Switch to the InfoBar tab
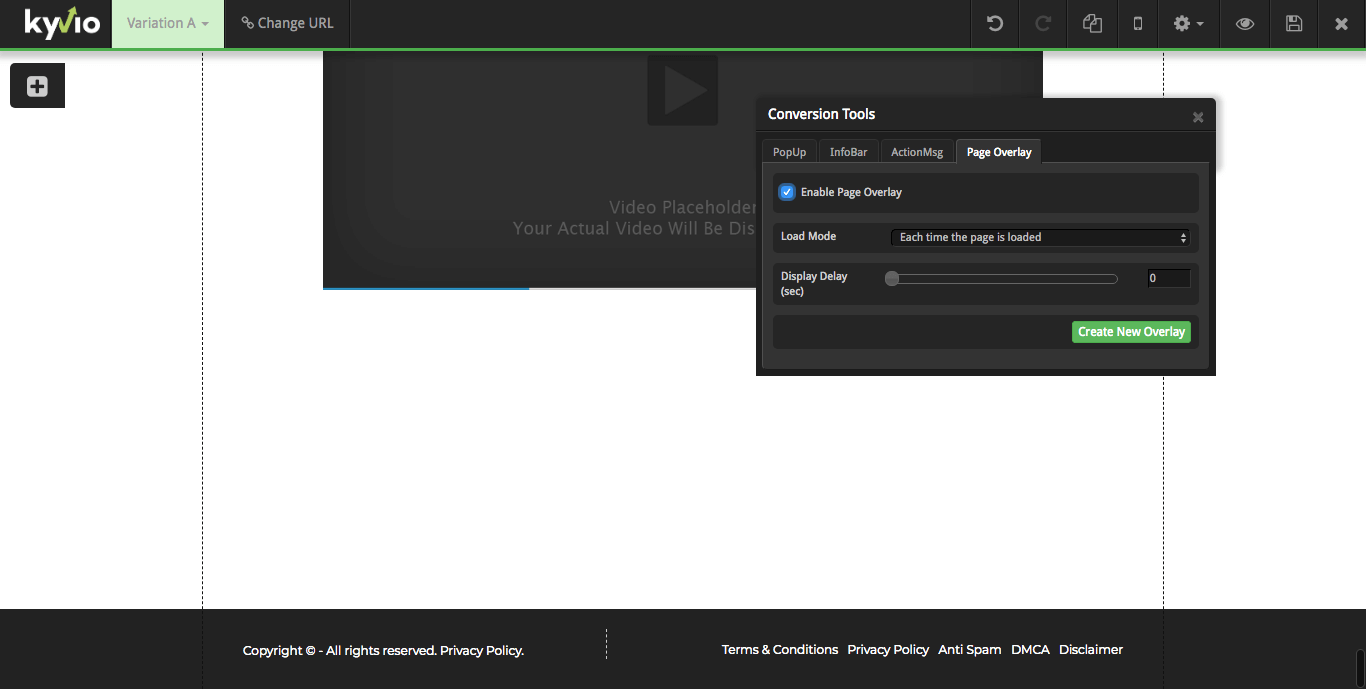The width and height of the screenshot is (1366, 689). [x=849, y=152]
